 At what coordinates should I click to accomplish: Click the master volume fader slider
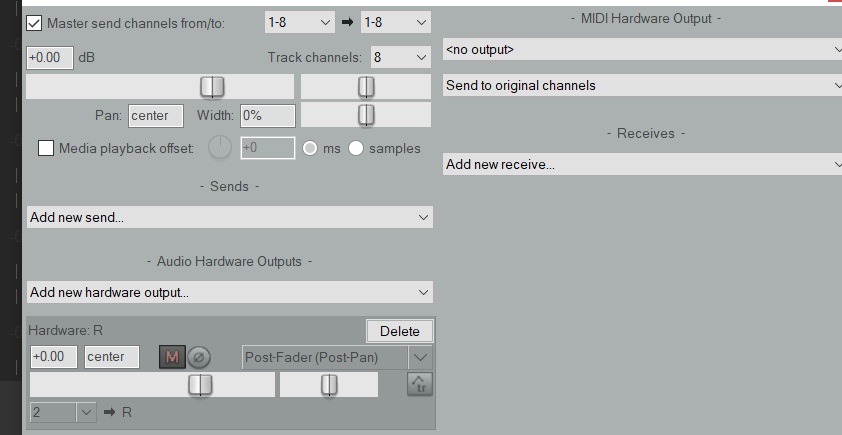[x=212, y=87]
